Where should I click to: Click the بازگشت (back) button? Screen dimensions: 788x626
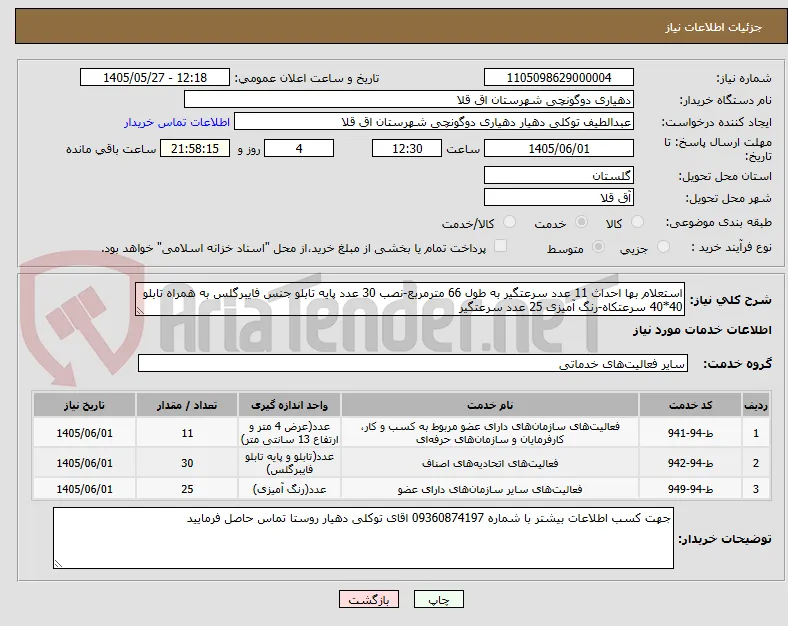(369, 599)
